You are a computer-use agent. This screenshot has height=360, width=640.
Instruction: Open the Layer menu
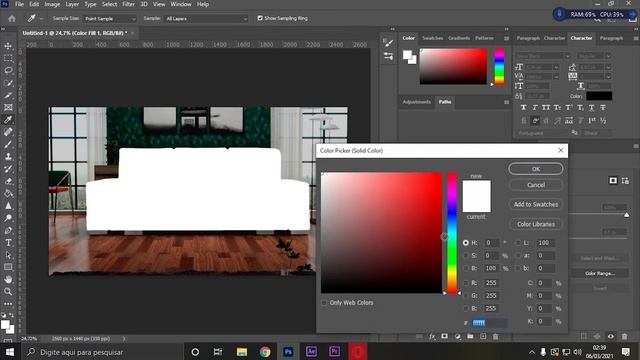pyautogui.click(x=72, y=4)
